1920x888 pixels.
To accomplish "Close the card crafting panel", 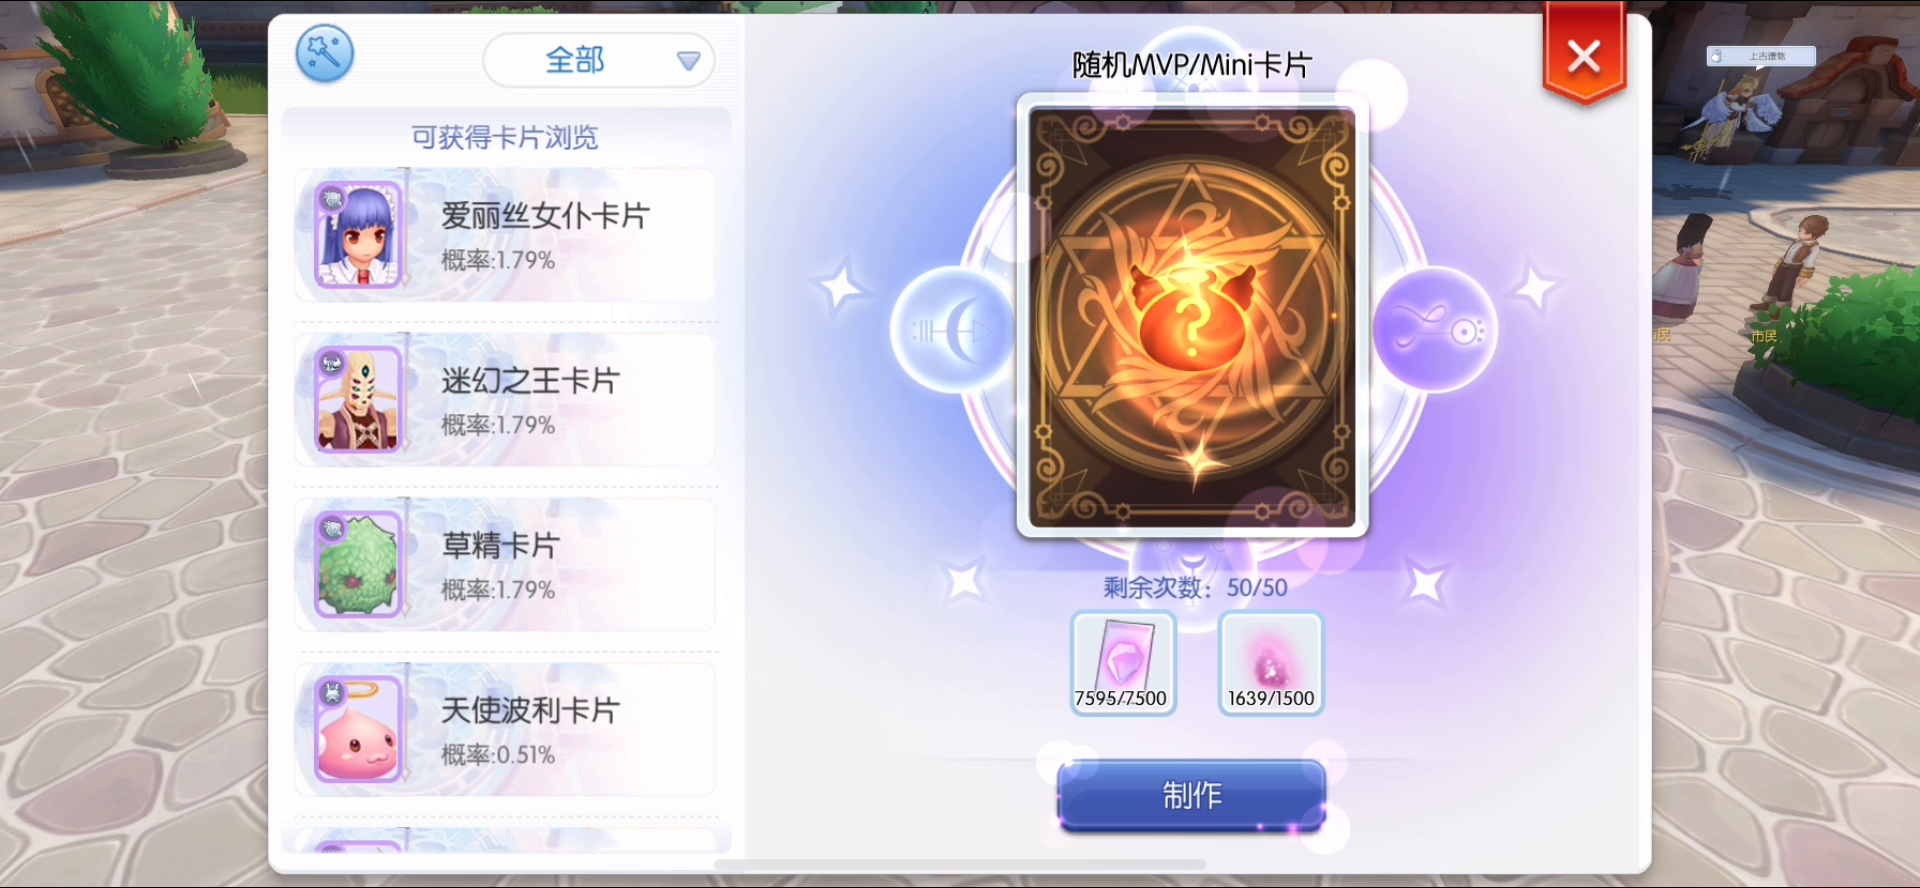I will pyautogui.click(x=1584, y=55).
